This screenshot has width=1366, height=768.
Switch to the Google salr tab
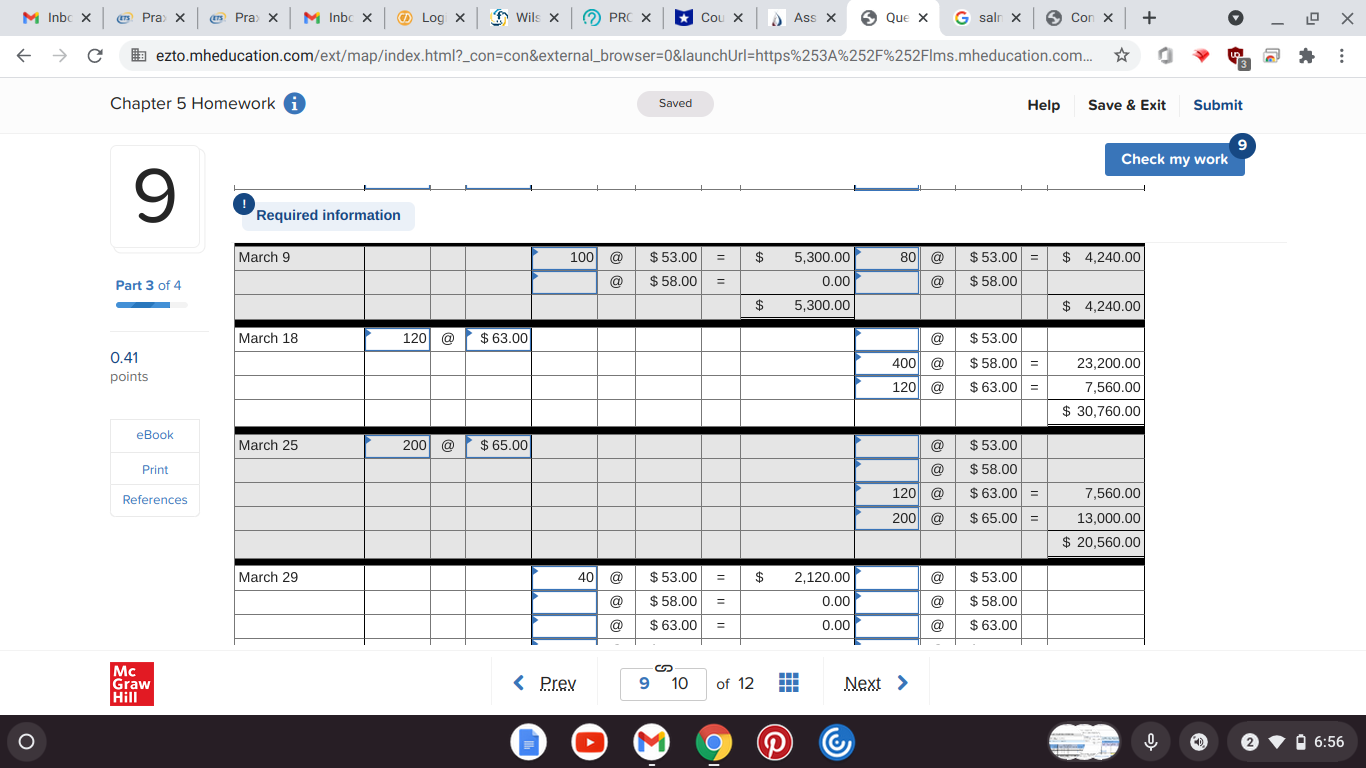pyautogui.click(x=986, y=18)
